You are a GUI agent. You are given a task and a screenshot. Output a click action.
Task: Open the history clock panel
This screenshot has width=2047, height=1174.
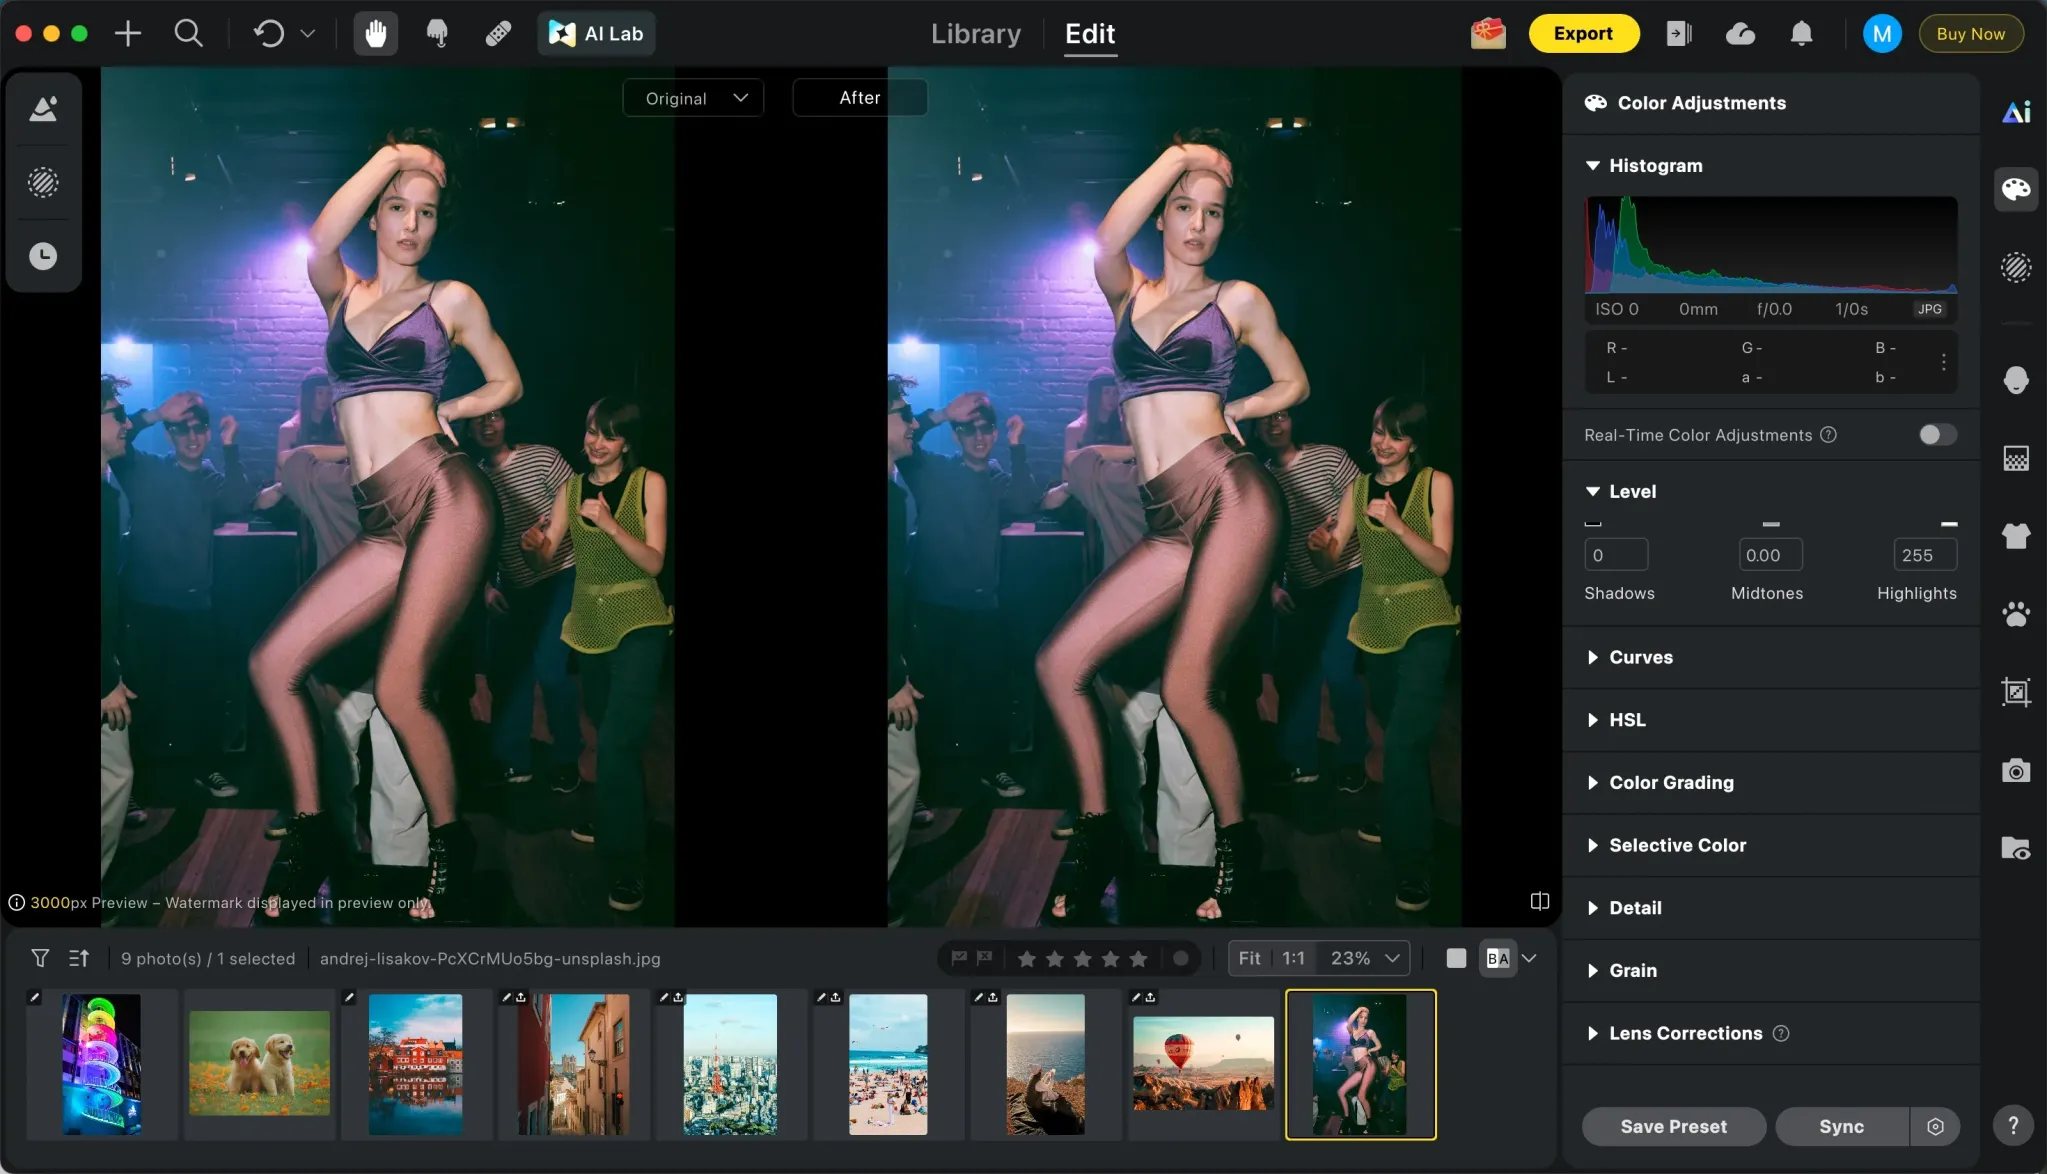[43, 256]
